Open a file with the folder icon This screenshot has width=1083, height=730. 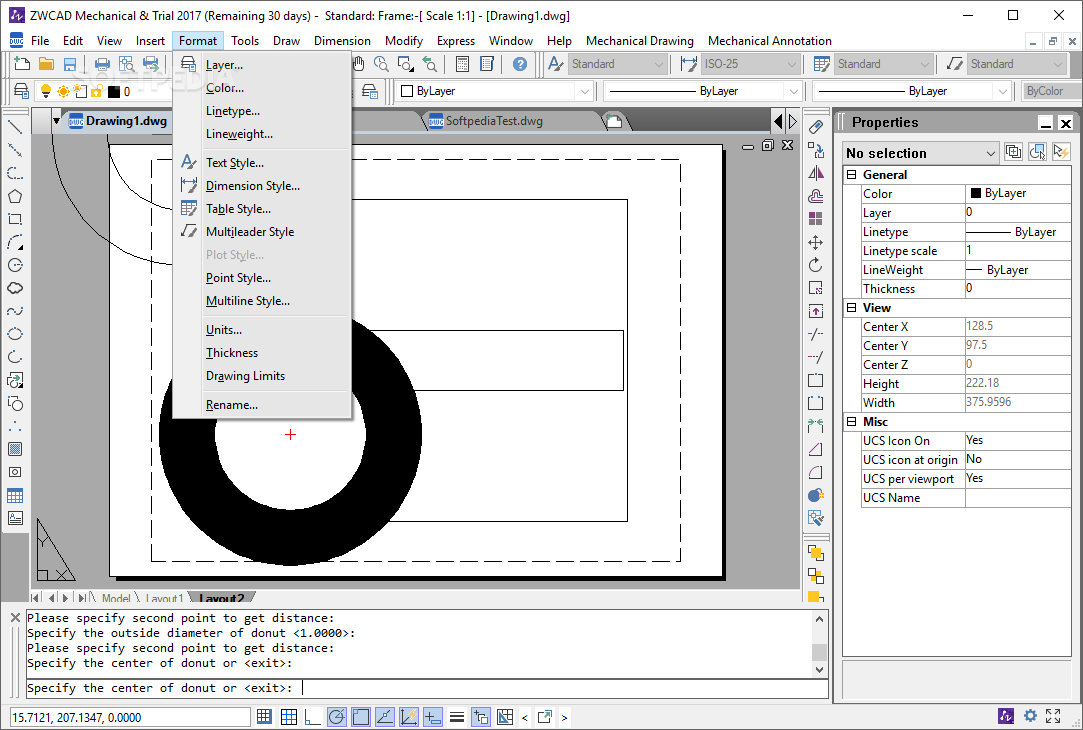click(x=46, y=64)
